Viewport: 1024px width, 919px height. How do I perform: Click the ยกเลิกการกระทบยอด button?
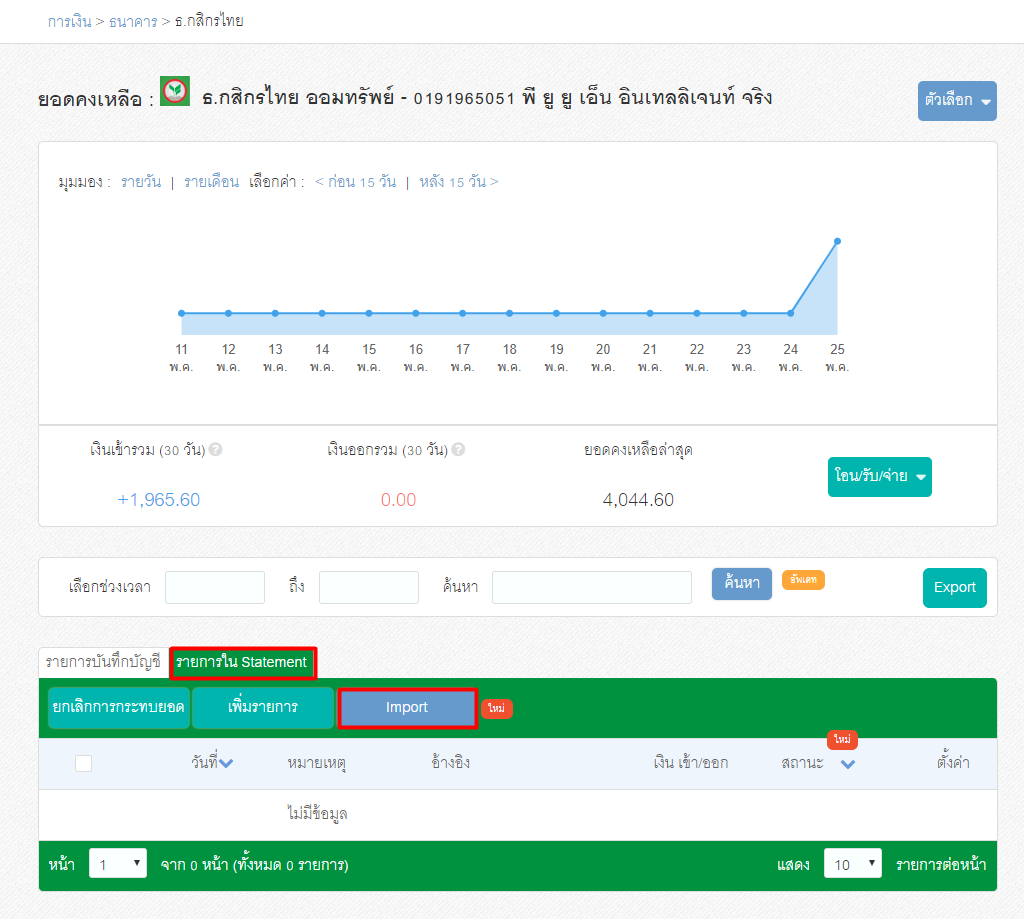(x=119, y=707)
